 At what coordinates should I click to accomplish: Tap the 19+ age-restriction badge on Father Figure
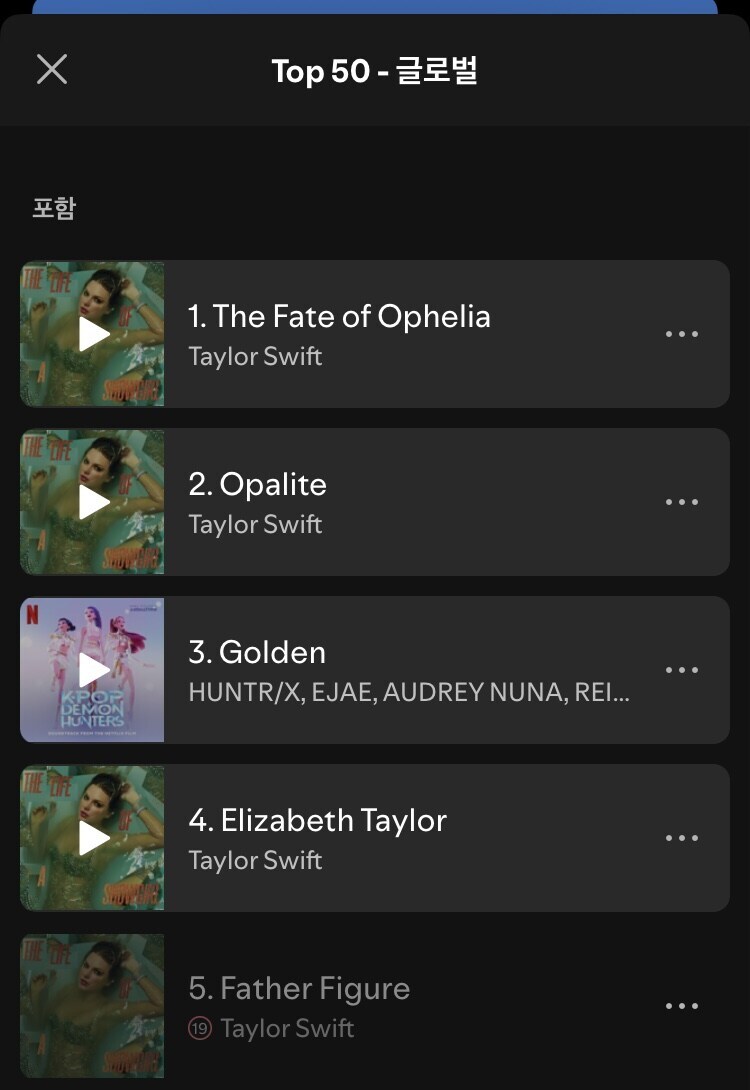[x=200, y=1028]
